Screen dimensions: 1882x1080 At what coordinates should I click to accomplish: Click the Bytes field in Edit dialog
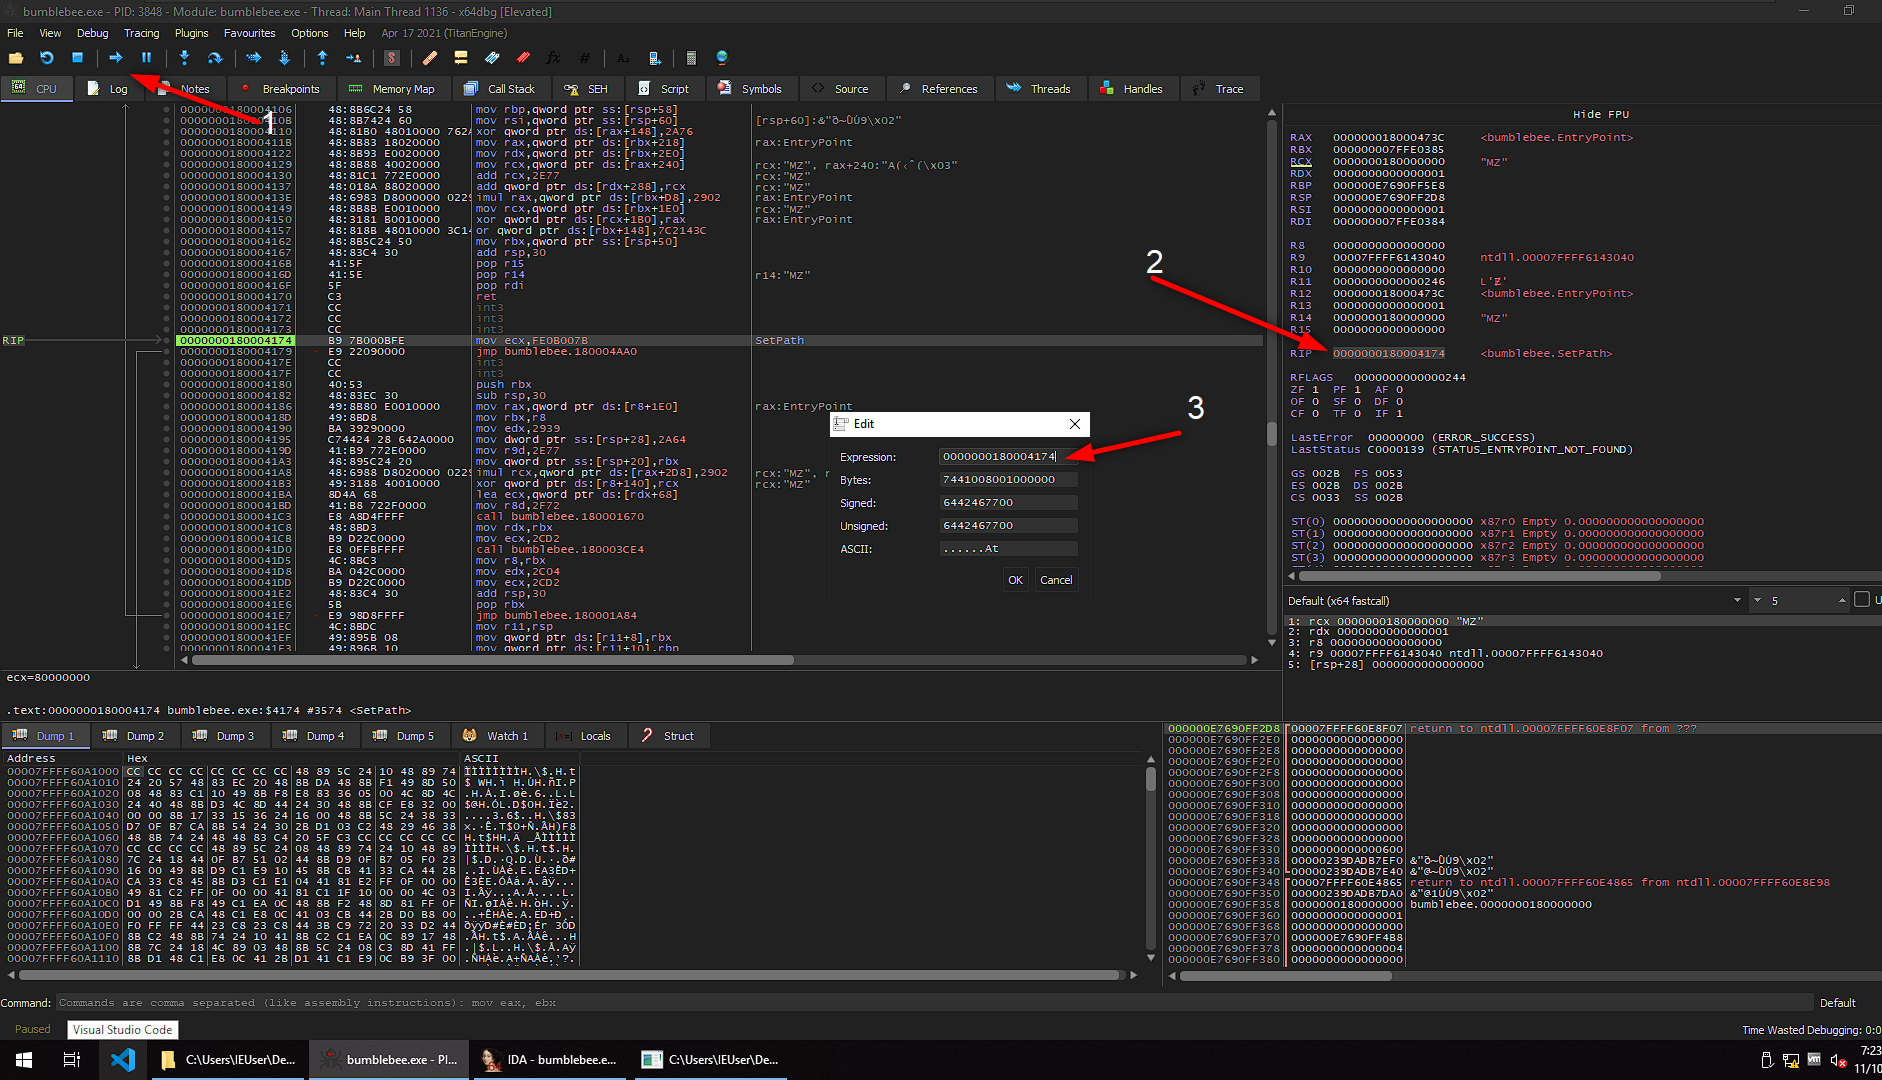[x=1009, y=480]
